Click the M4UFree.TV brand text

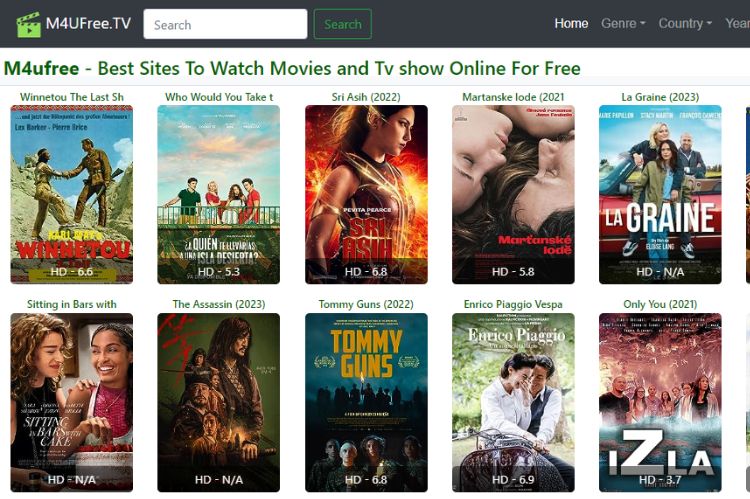(88, 23)
